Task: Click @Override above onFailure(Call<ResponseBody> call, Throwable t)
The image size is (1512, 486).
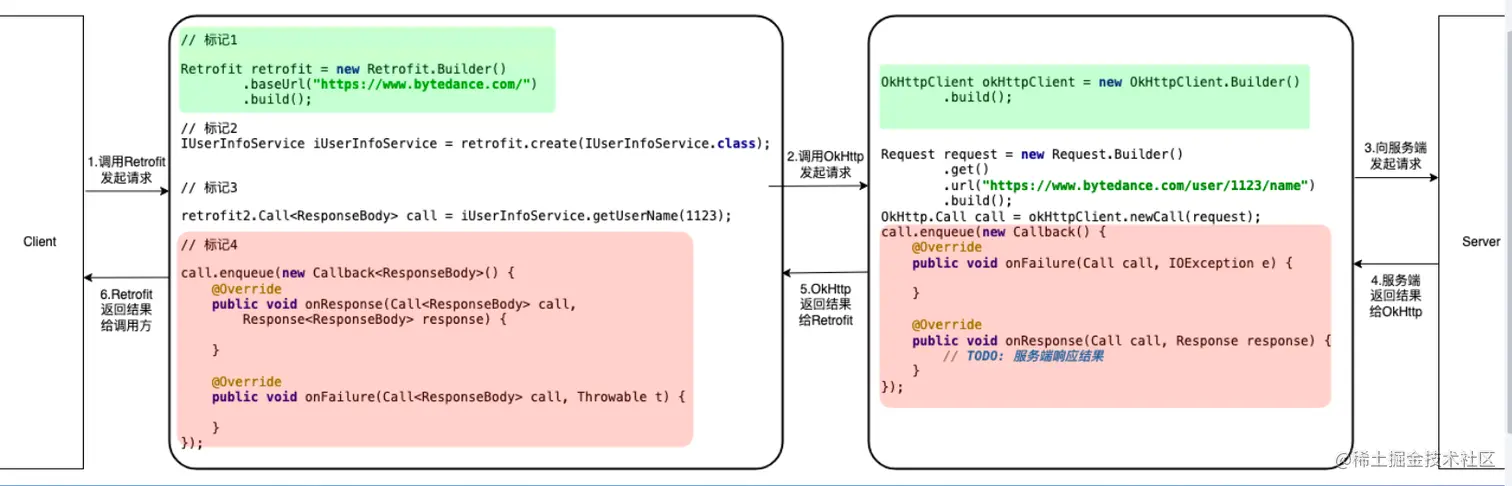Action: tap(246, 382)
